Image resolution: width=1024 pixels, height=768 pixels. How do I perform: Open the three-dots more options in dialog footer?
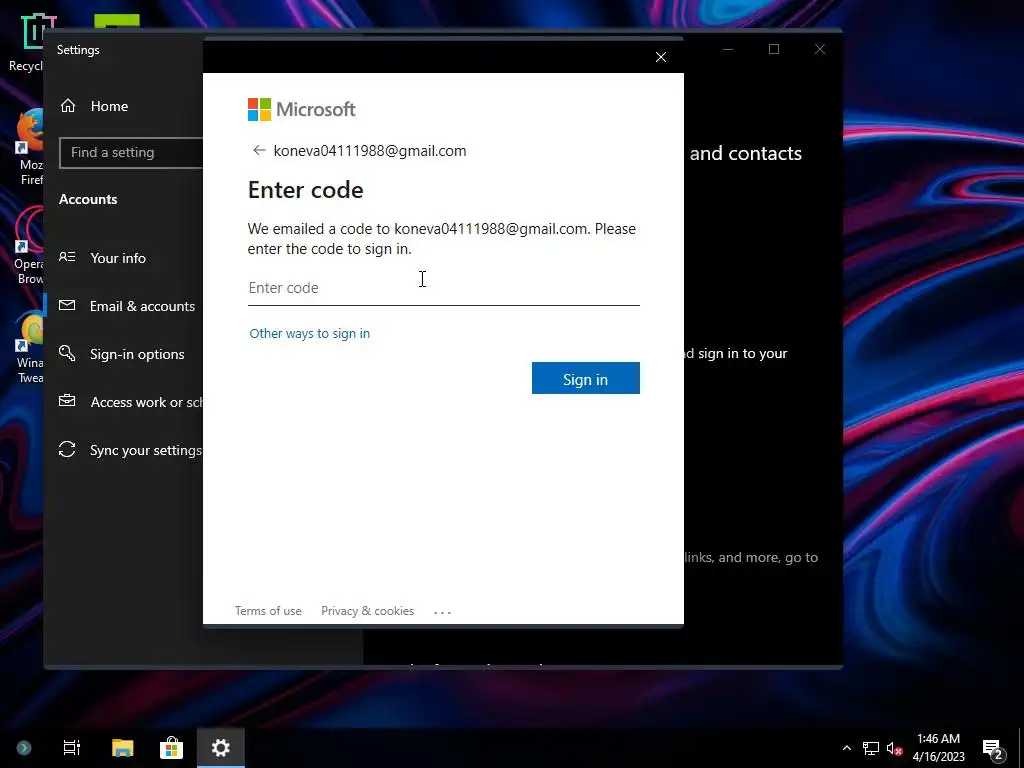(x=442, y=612)
